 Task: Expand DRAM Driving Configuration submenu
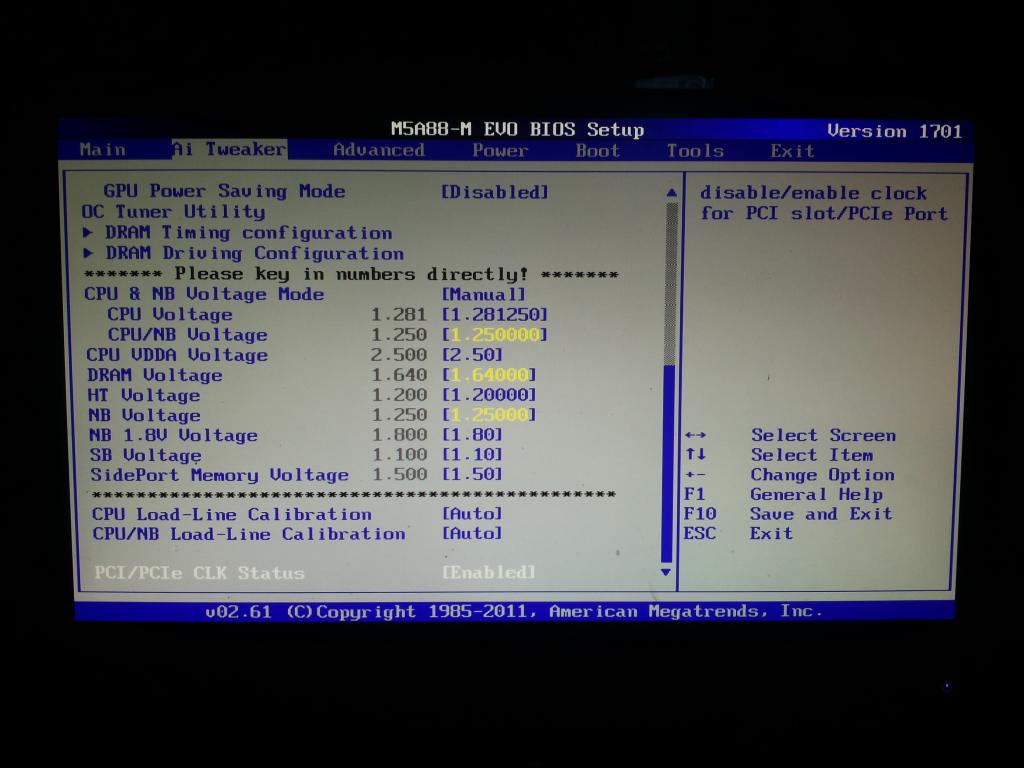[x=255, y=253]
